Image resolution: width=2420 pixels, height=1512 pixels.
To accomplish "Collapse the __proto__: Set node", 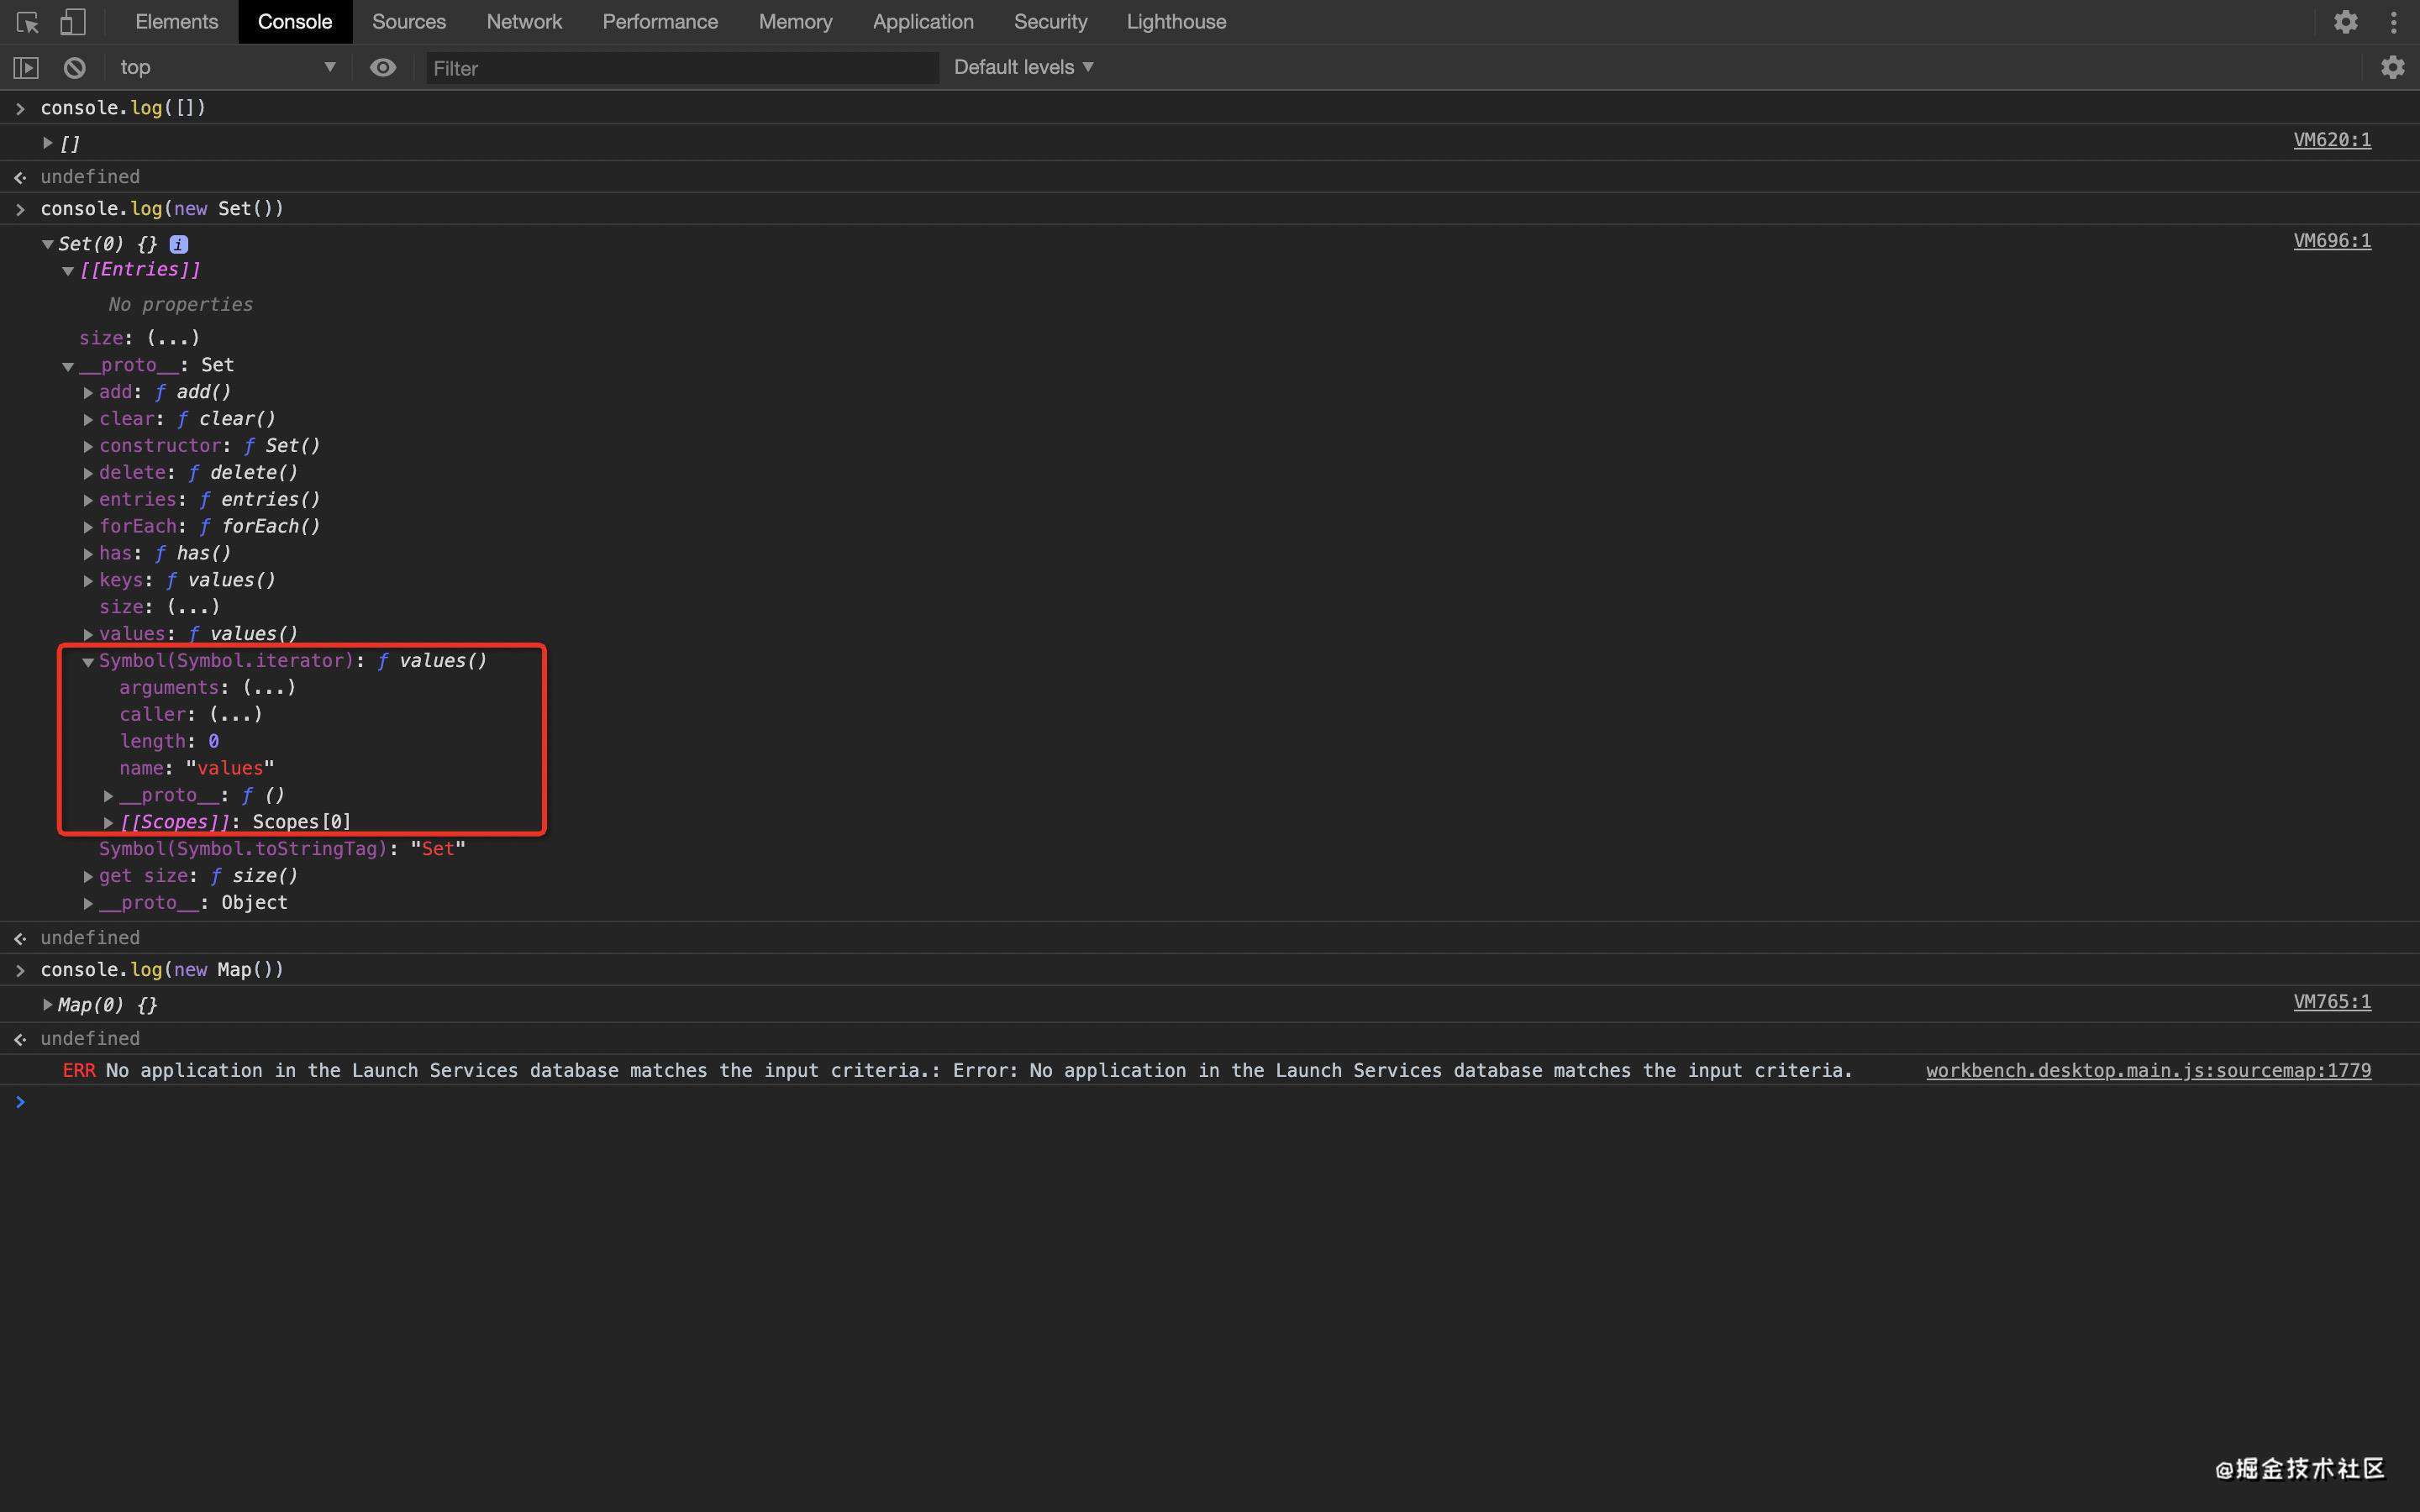I will coord(68,366).
